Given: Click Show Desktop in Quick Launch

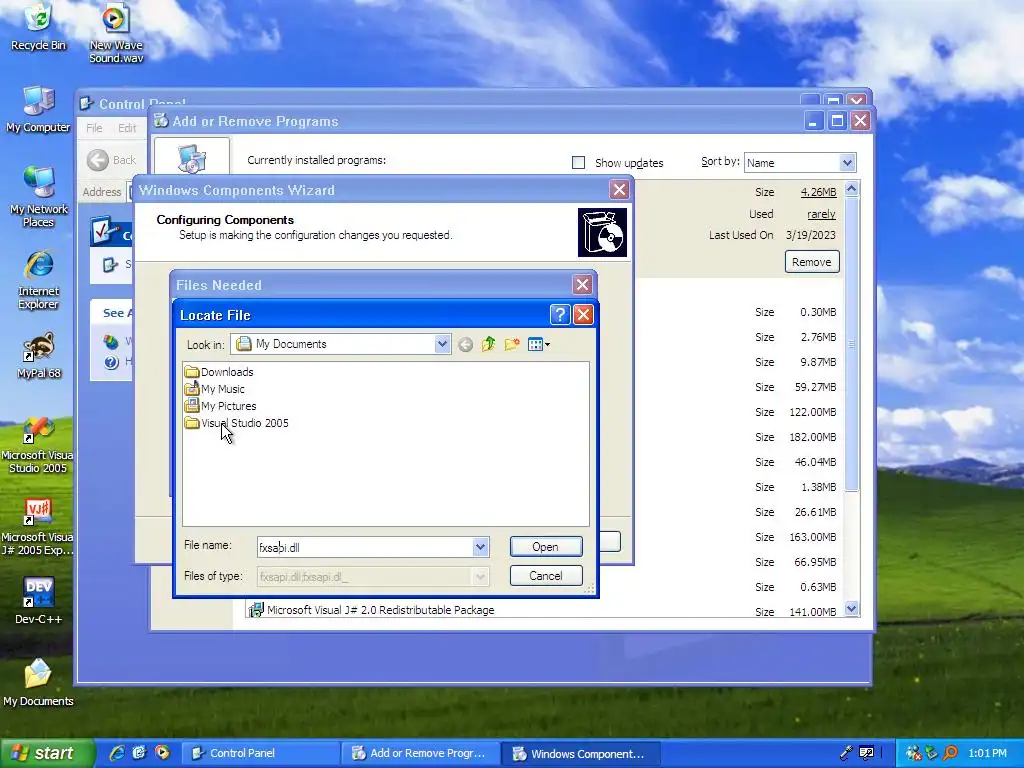Looking at the screenshot, I should point(139,753).
